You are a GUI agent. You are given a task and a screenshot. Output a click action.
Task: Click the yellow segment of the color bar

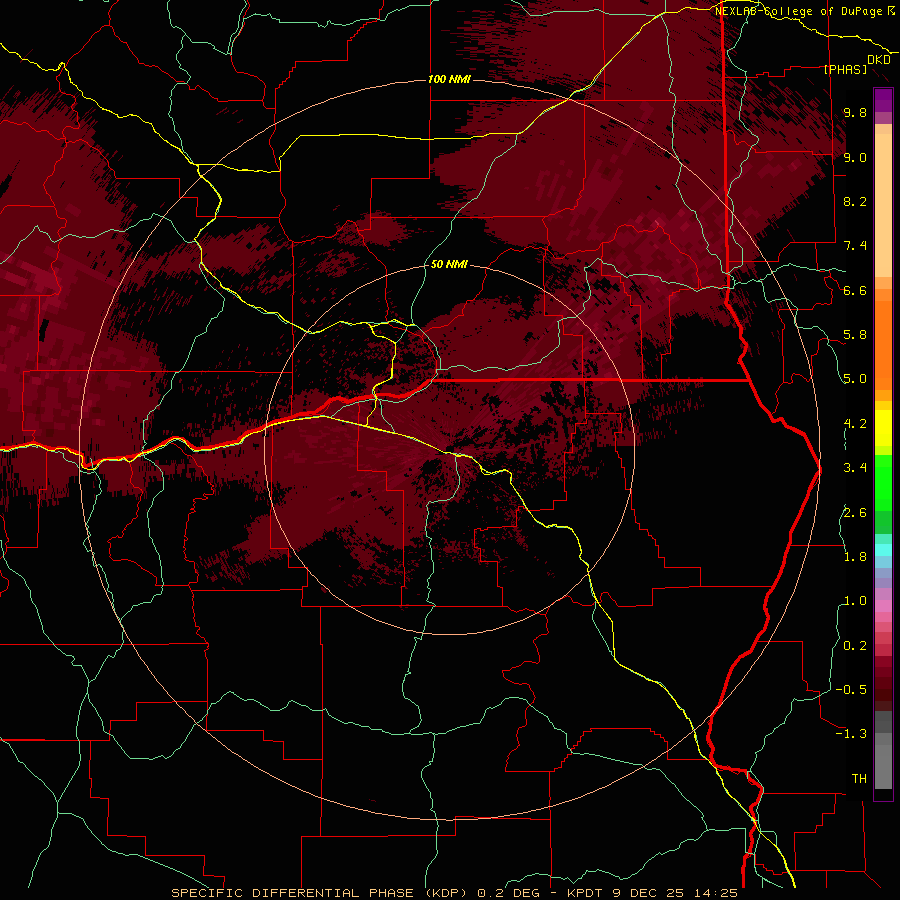[883, 428]
